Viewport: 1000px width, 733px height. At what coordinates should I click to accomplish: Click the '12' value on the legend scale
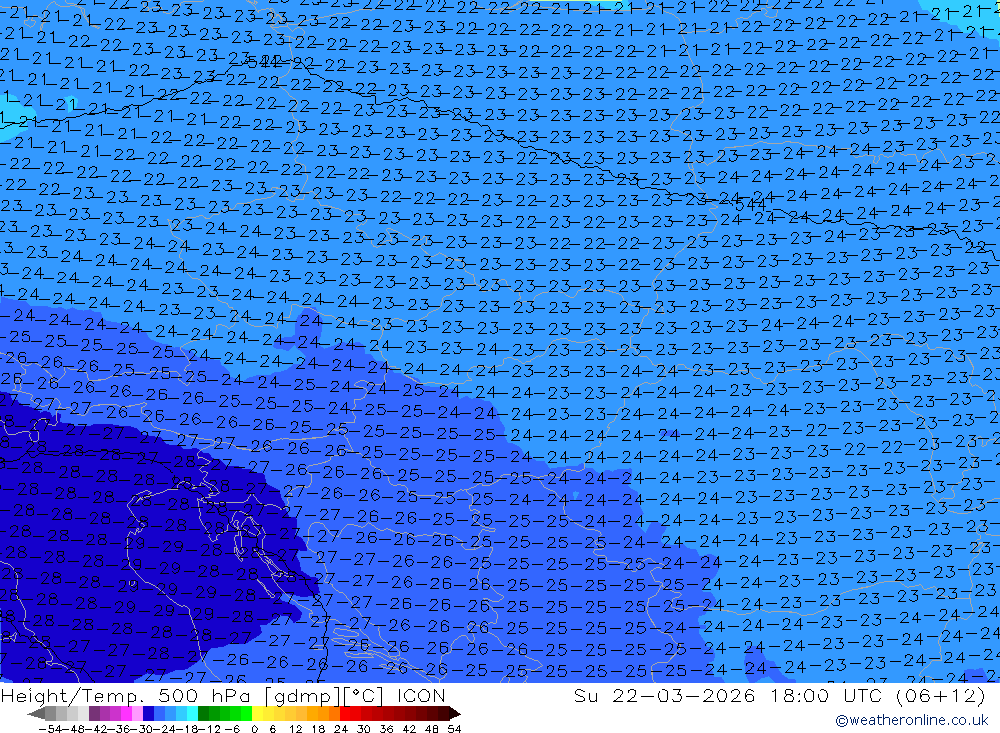coord(296,729)
